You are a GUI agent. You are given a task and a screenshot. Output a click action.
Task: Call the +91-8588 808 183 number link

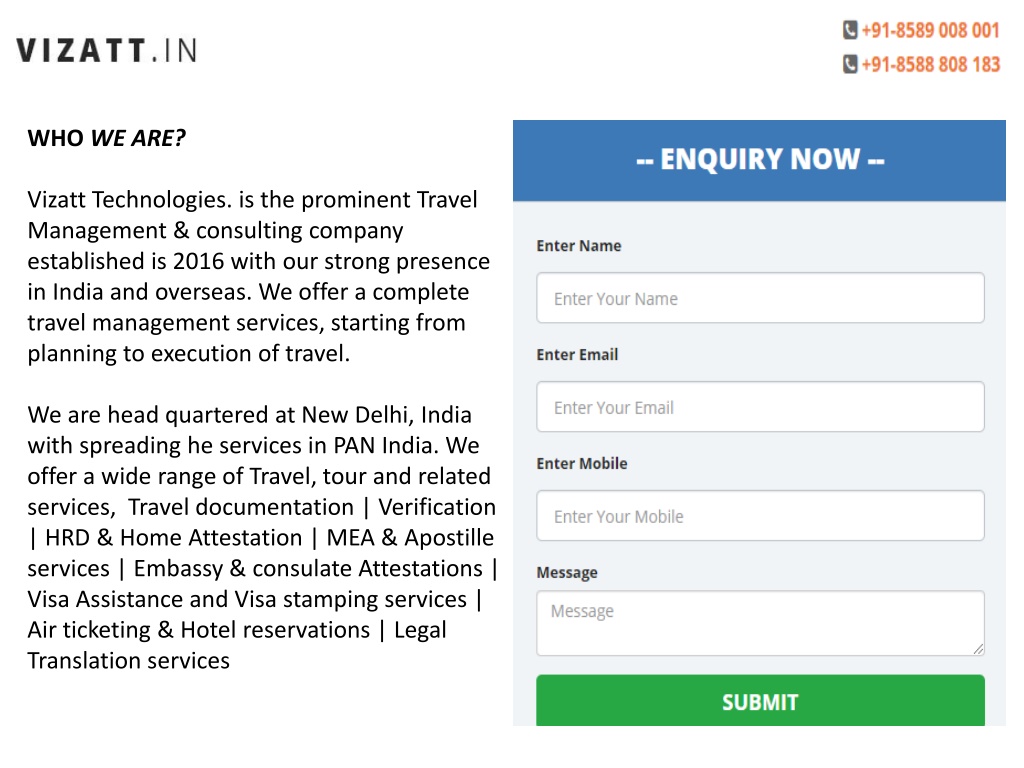pyautogui.click(x=931, y=64)
